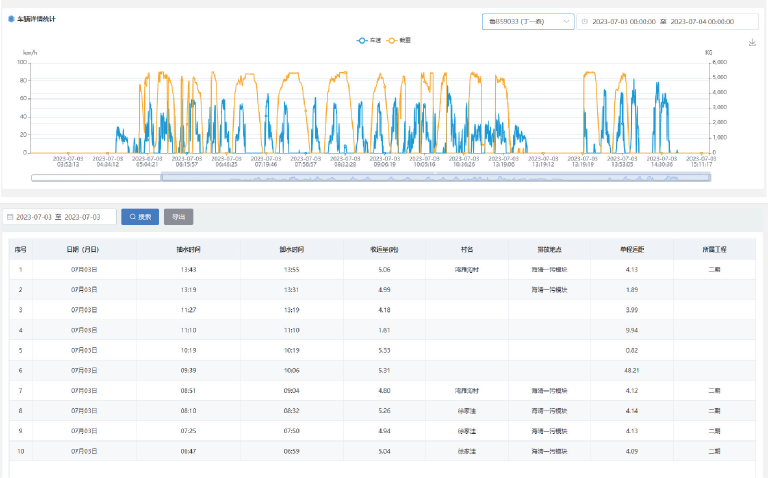The image size is (768, 478).
Task: Select the tonnage value 4.80
Action: (x=384, y=390)
